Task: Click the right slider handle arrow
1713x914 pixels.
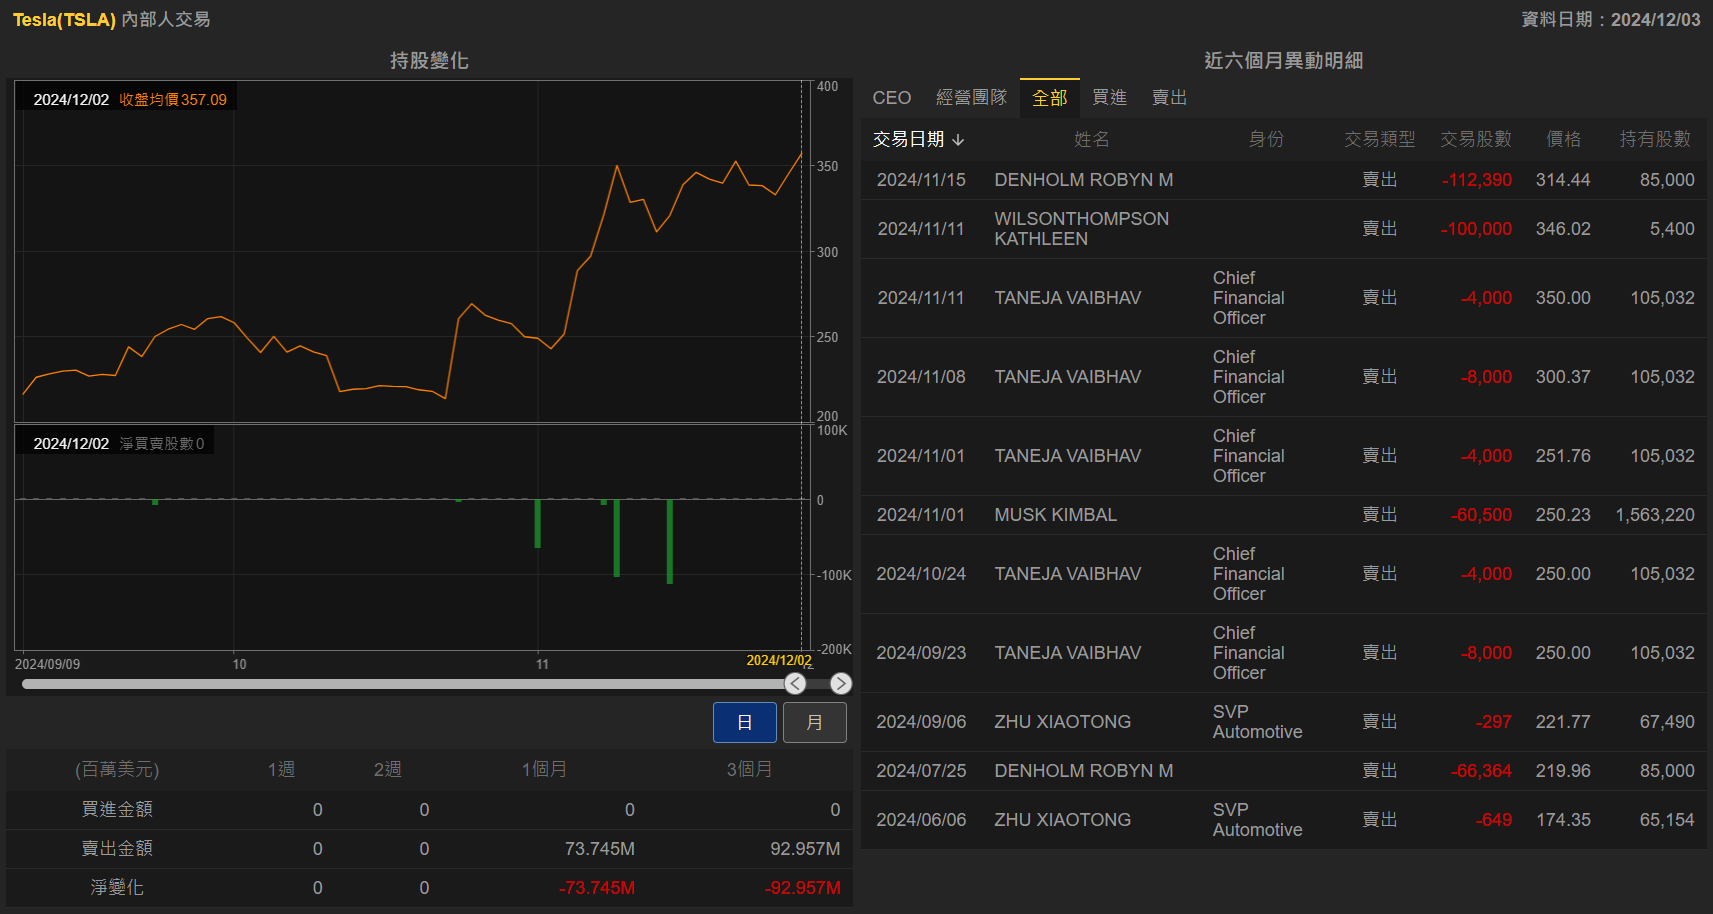Action: click(841, 683)
